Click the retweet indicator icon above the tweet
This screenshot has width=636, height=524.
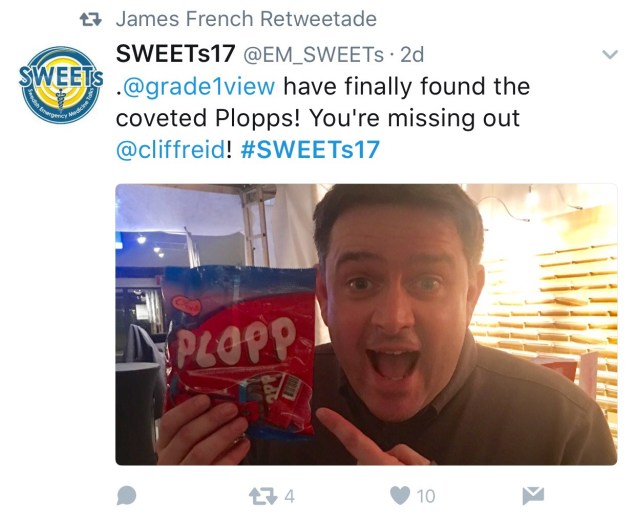(x=90, y=19)
